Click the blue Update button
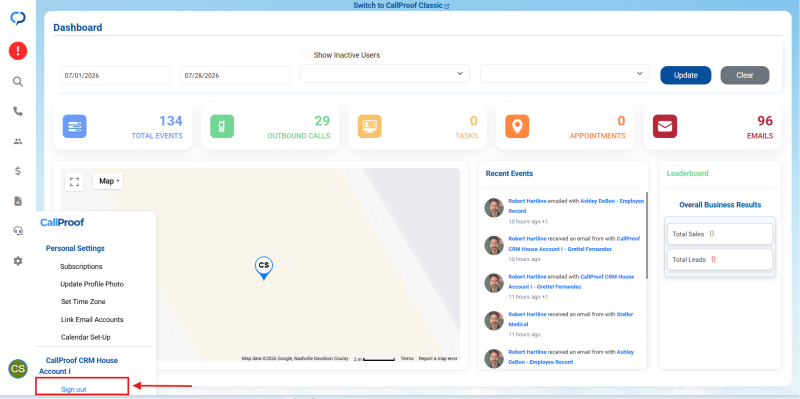This screenshot has height=399, width=800. pos(685,75)
